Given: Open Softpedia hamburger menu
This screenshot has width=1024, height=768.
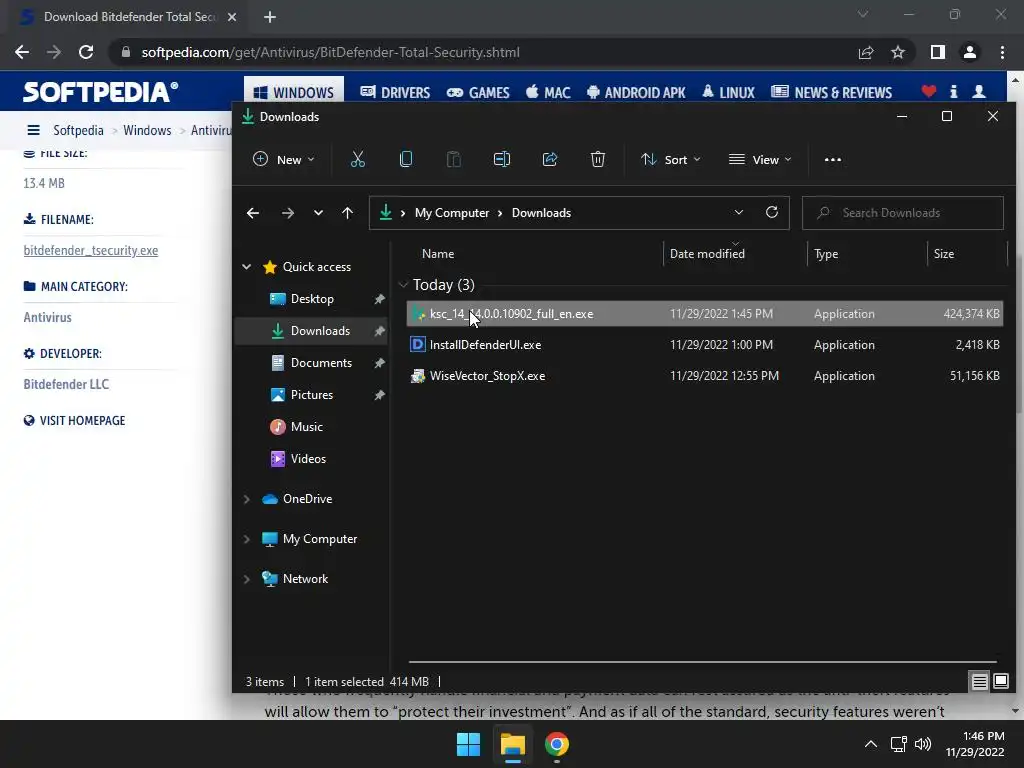Looking at the screenshot, I should pyautogui.click(x=33, y=130).
